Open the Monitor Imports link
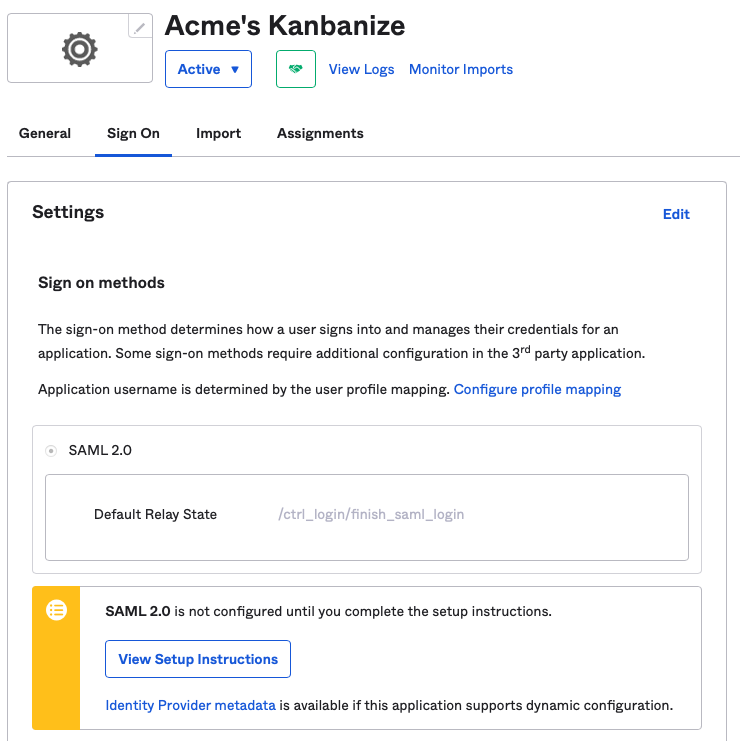 tap(461, 69)
